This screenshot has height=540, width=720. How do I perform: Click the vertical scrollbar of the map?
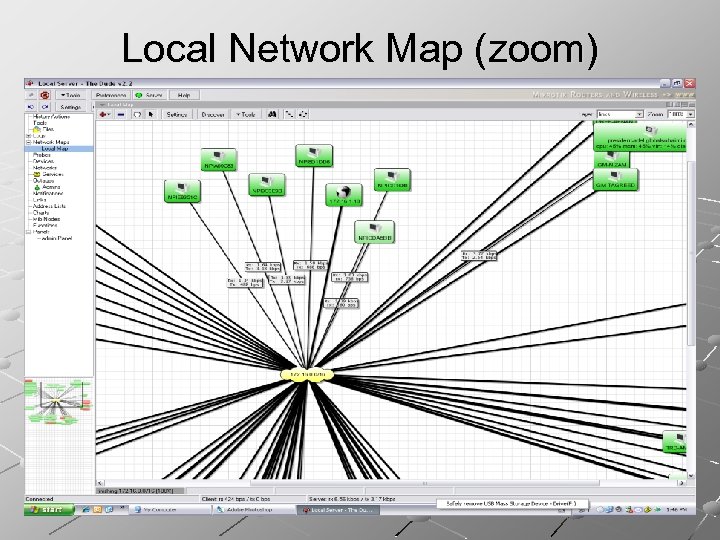coord(691,253)
